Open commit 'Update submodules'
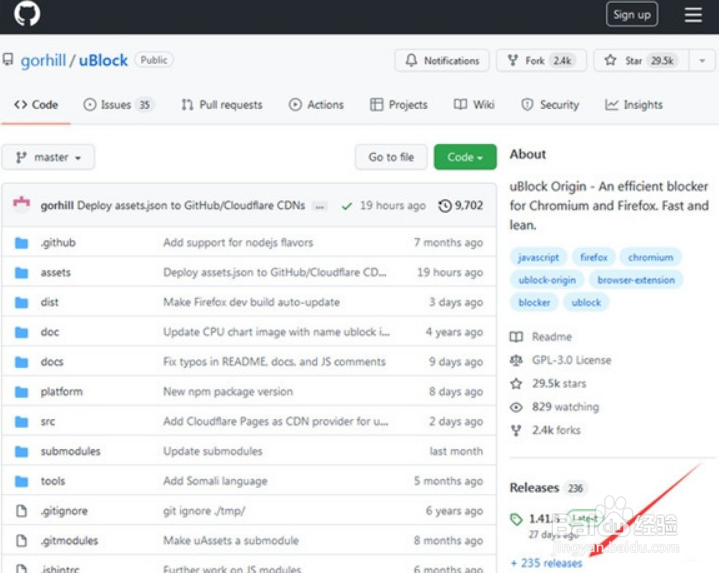Viewport: 719px width, 573px height. pyautogui.click(x=213, y=451)
